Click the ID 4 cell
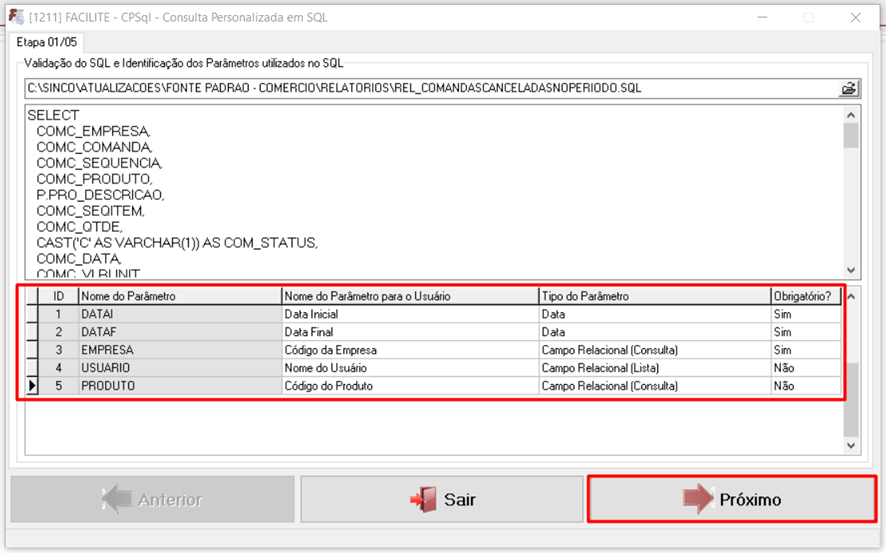 (x=58, y=368)
